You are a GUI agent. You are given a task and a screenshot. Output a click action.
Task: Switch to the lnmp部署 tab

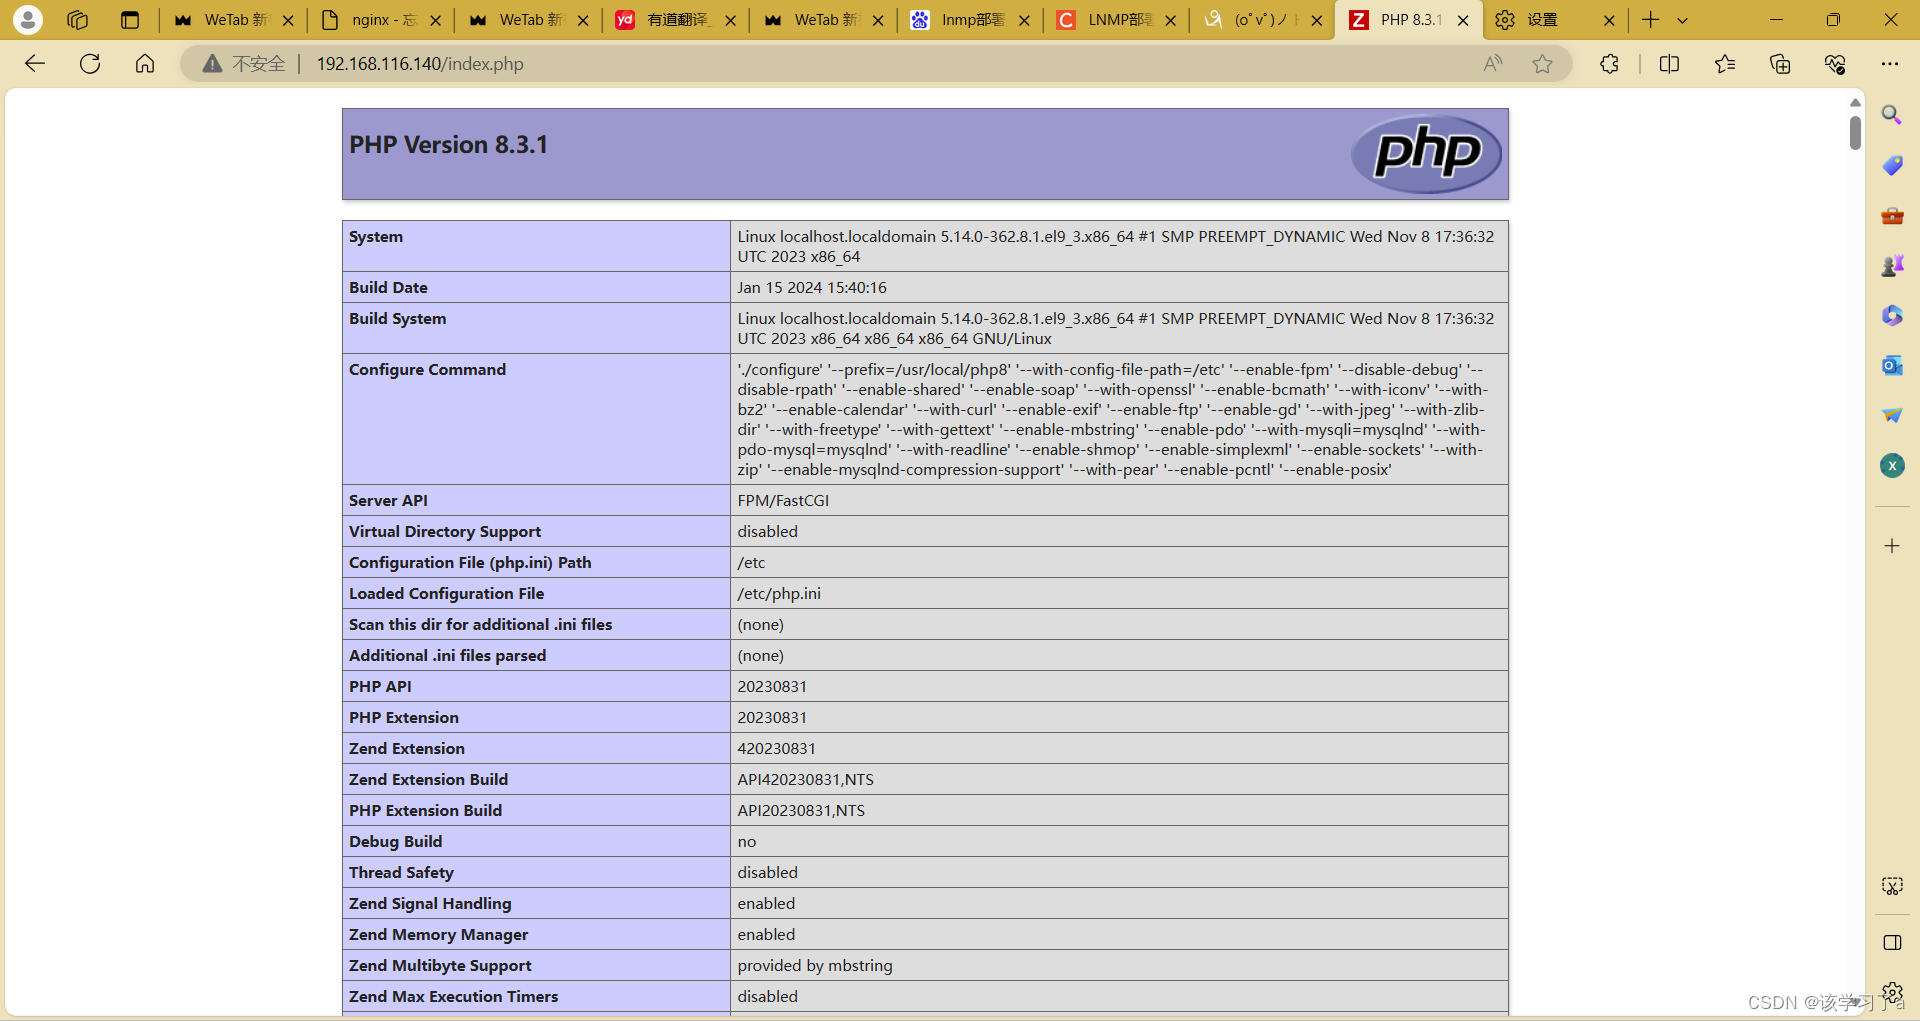[970, 20]
